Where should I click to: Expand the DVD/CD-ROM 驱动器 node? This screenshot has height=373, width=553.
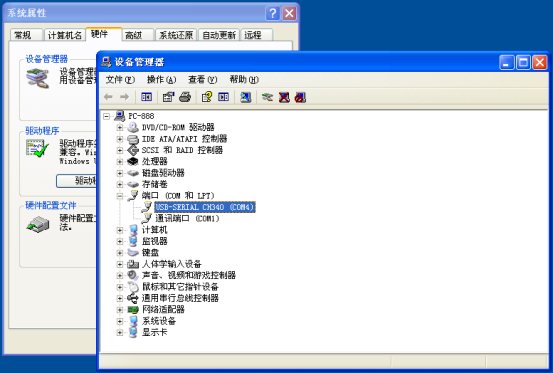120,127
